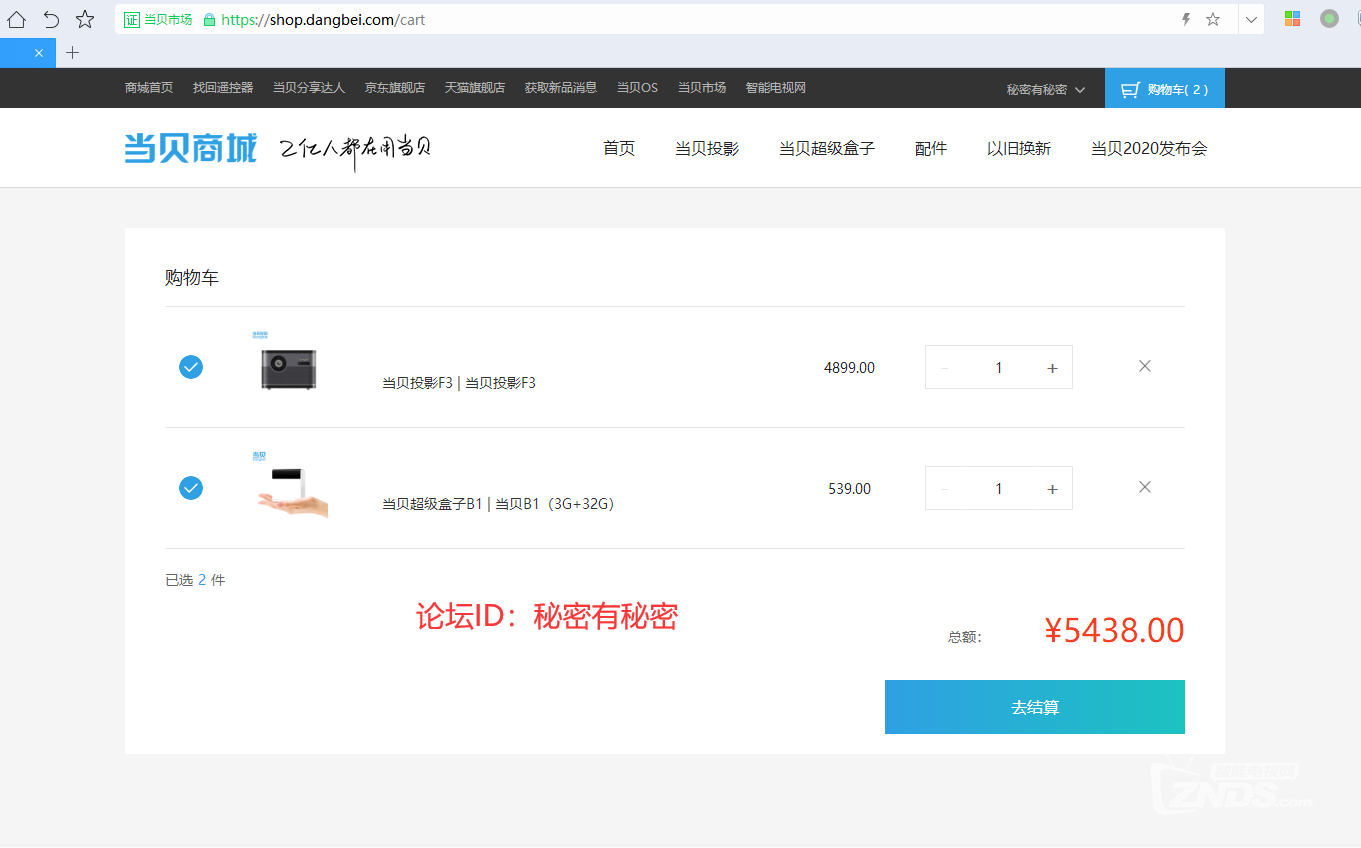
Task: Click the favorite star inside address bar
Action: pyautogui.click(x=1213, y=19)
